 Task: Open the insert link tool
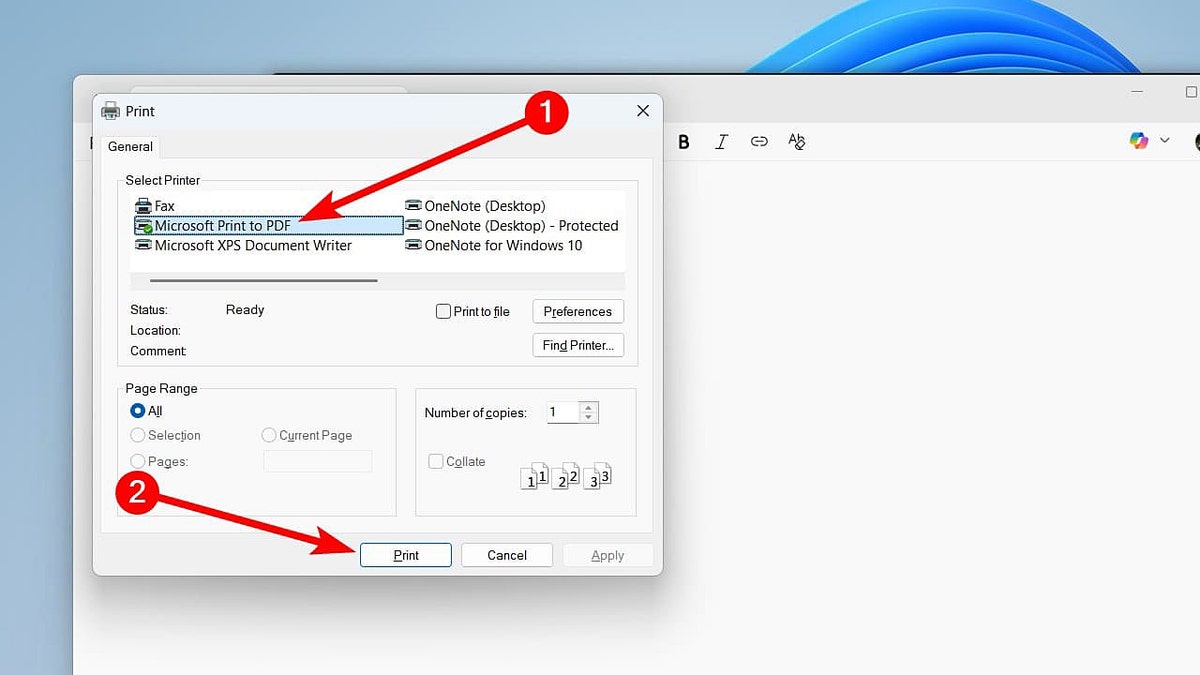tap(759, 141)
